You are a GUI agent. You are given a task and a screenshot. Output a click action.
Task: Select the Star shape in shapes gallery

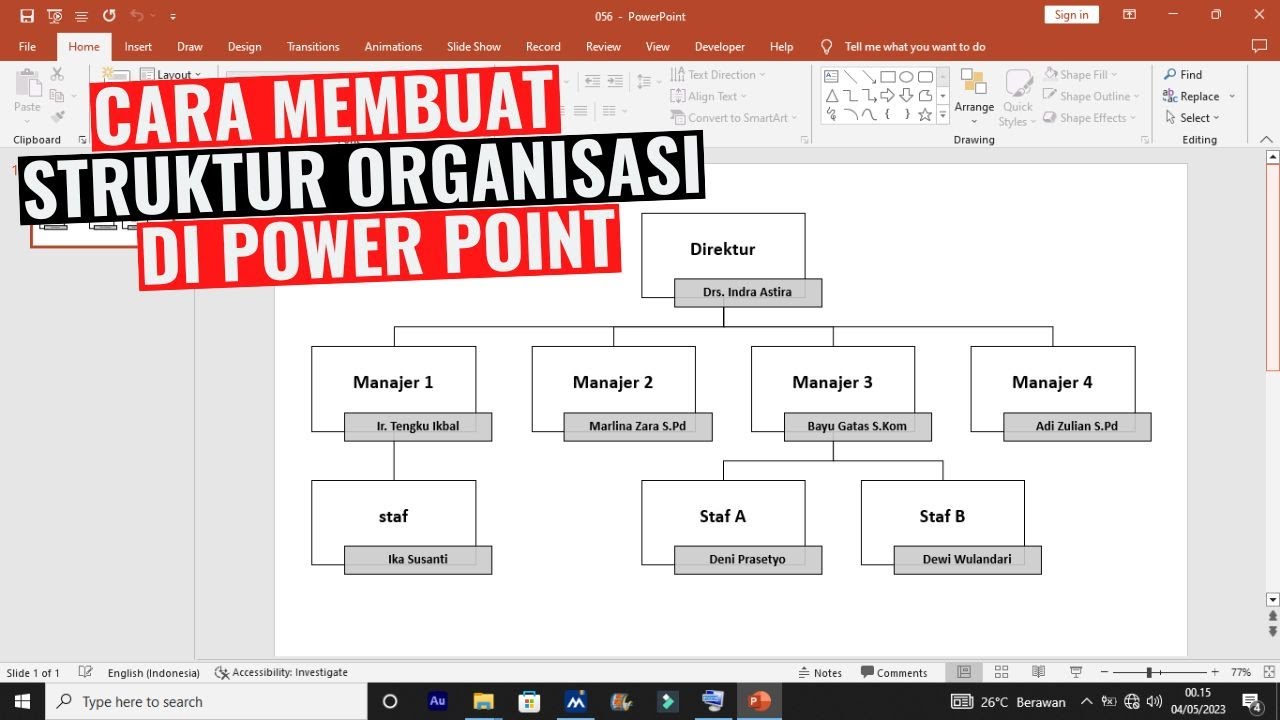click(926, 115)
